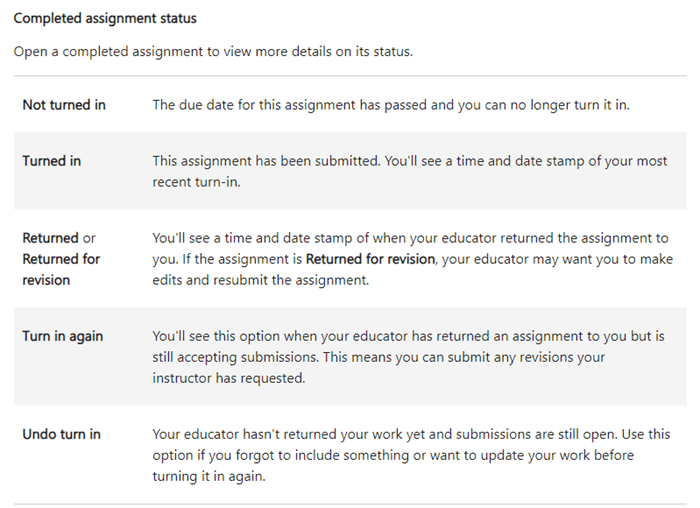Click the 'recent turn-in.' line
This screenshot has width=700, height=508.
pyautogui.click(x=196, y=182)
